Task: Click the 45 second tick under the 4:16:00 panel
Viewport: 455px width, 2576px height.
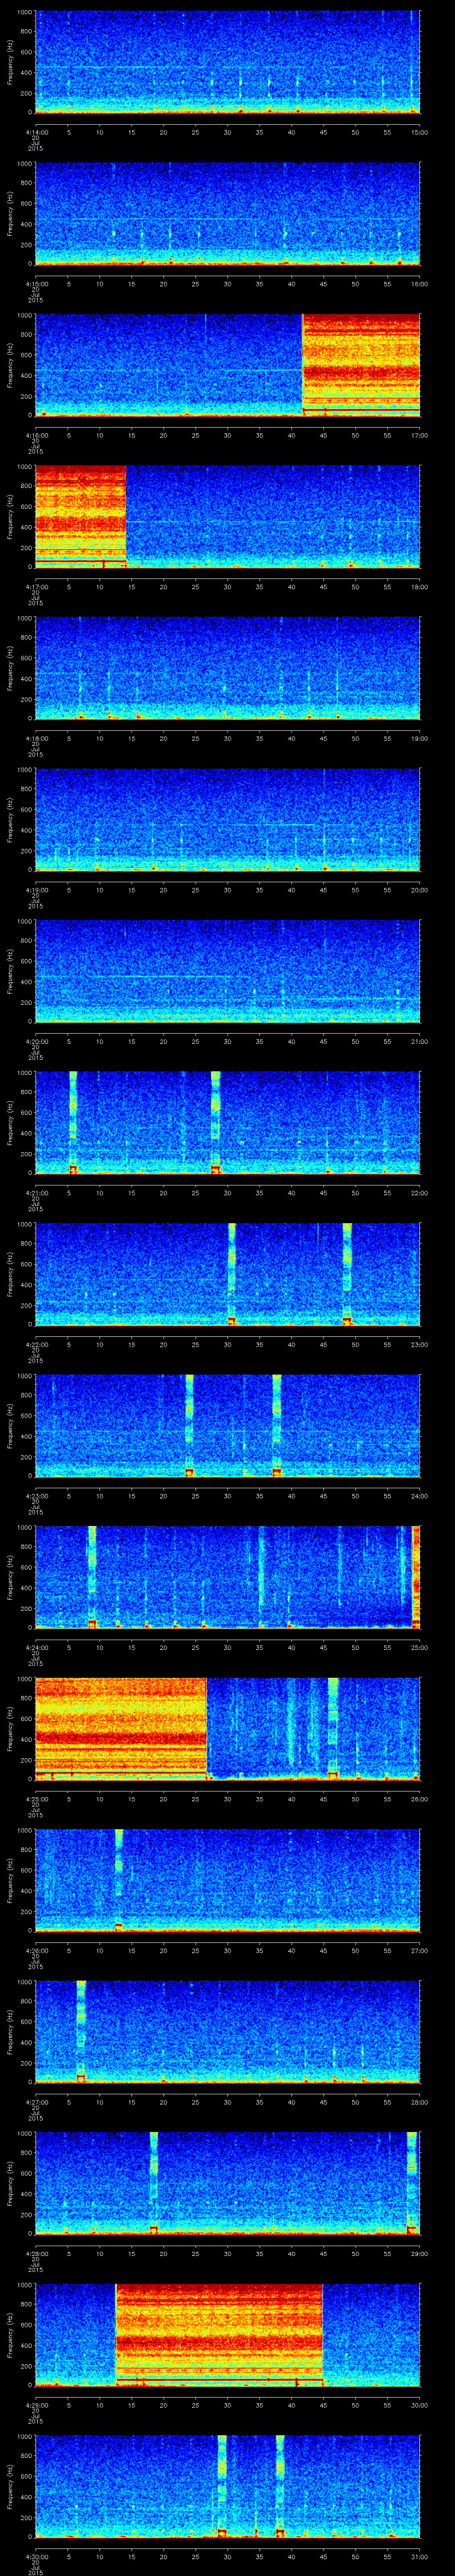Action: coord(323,435)
